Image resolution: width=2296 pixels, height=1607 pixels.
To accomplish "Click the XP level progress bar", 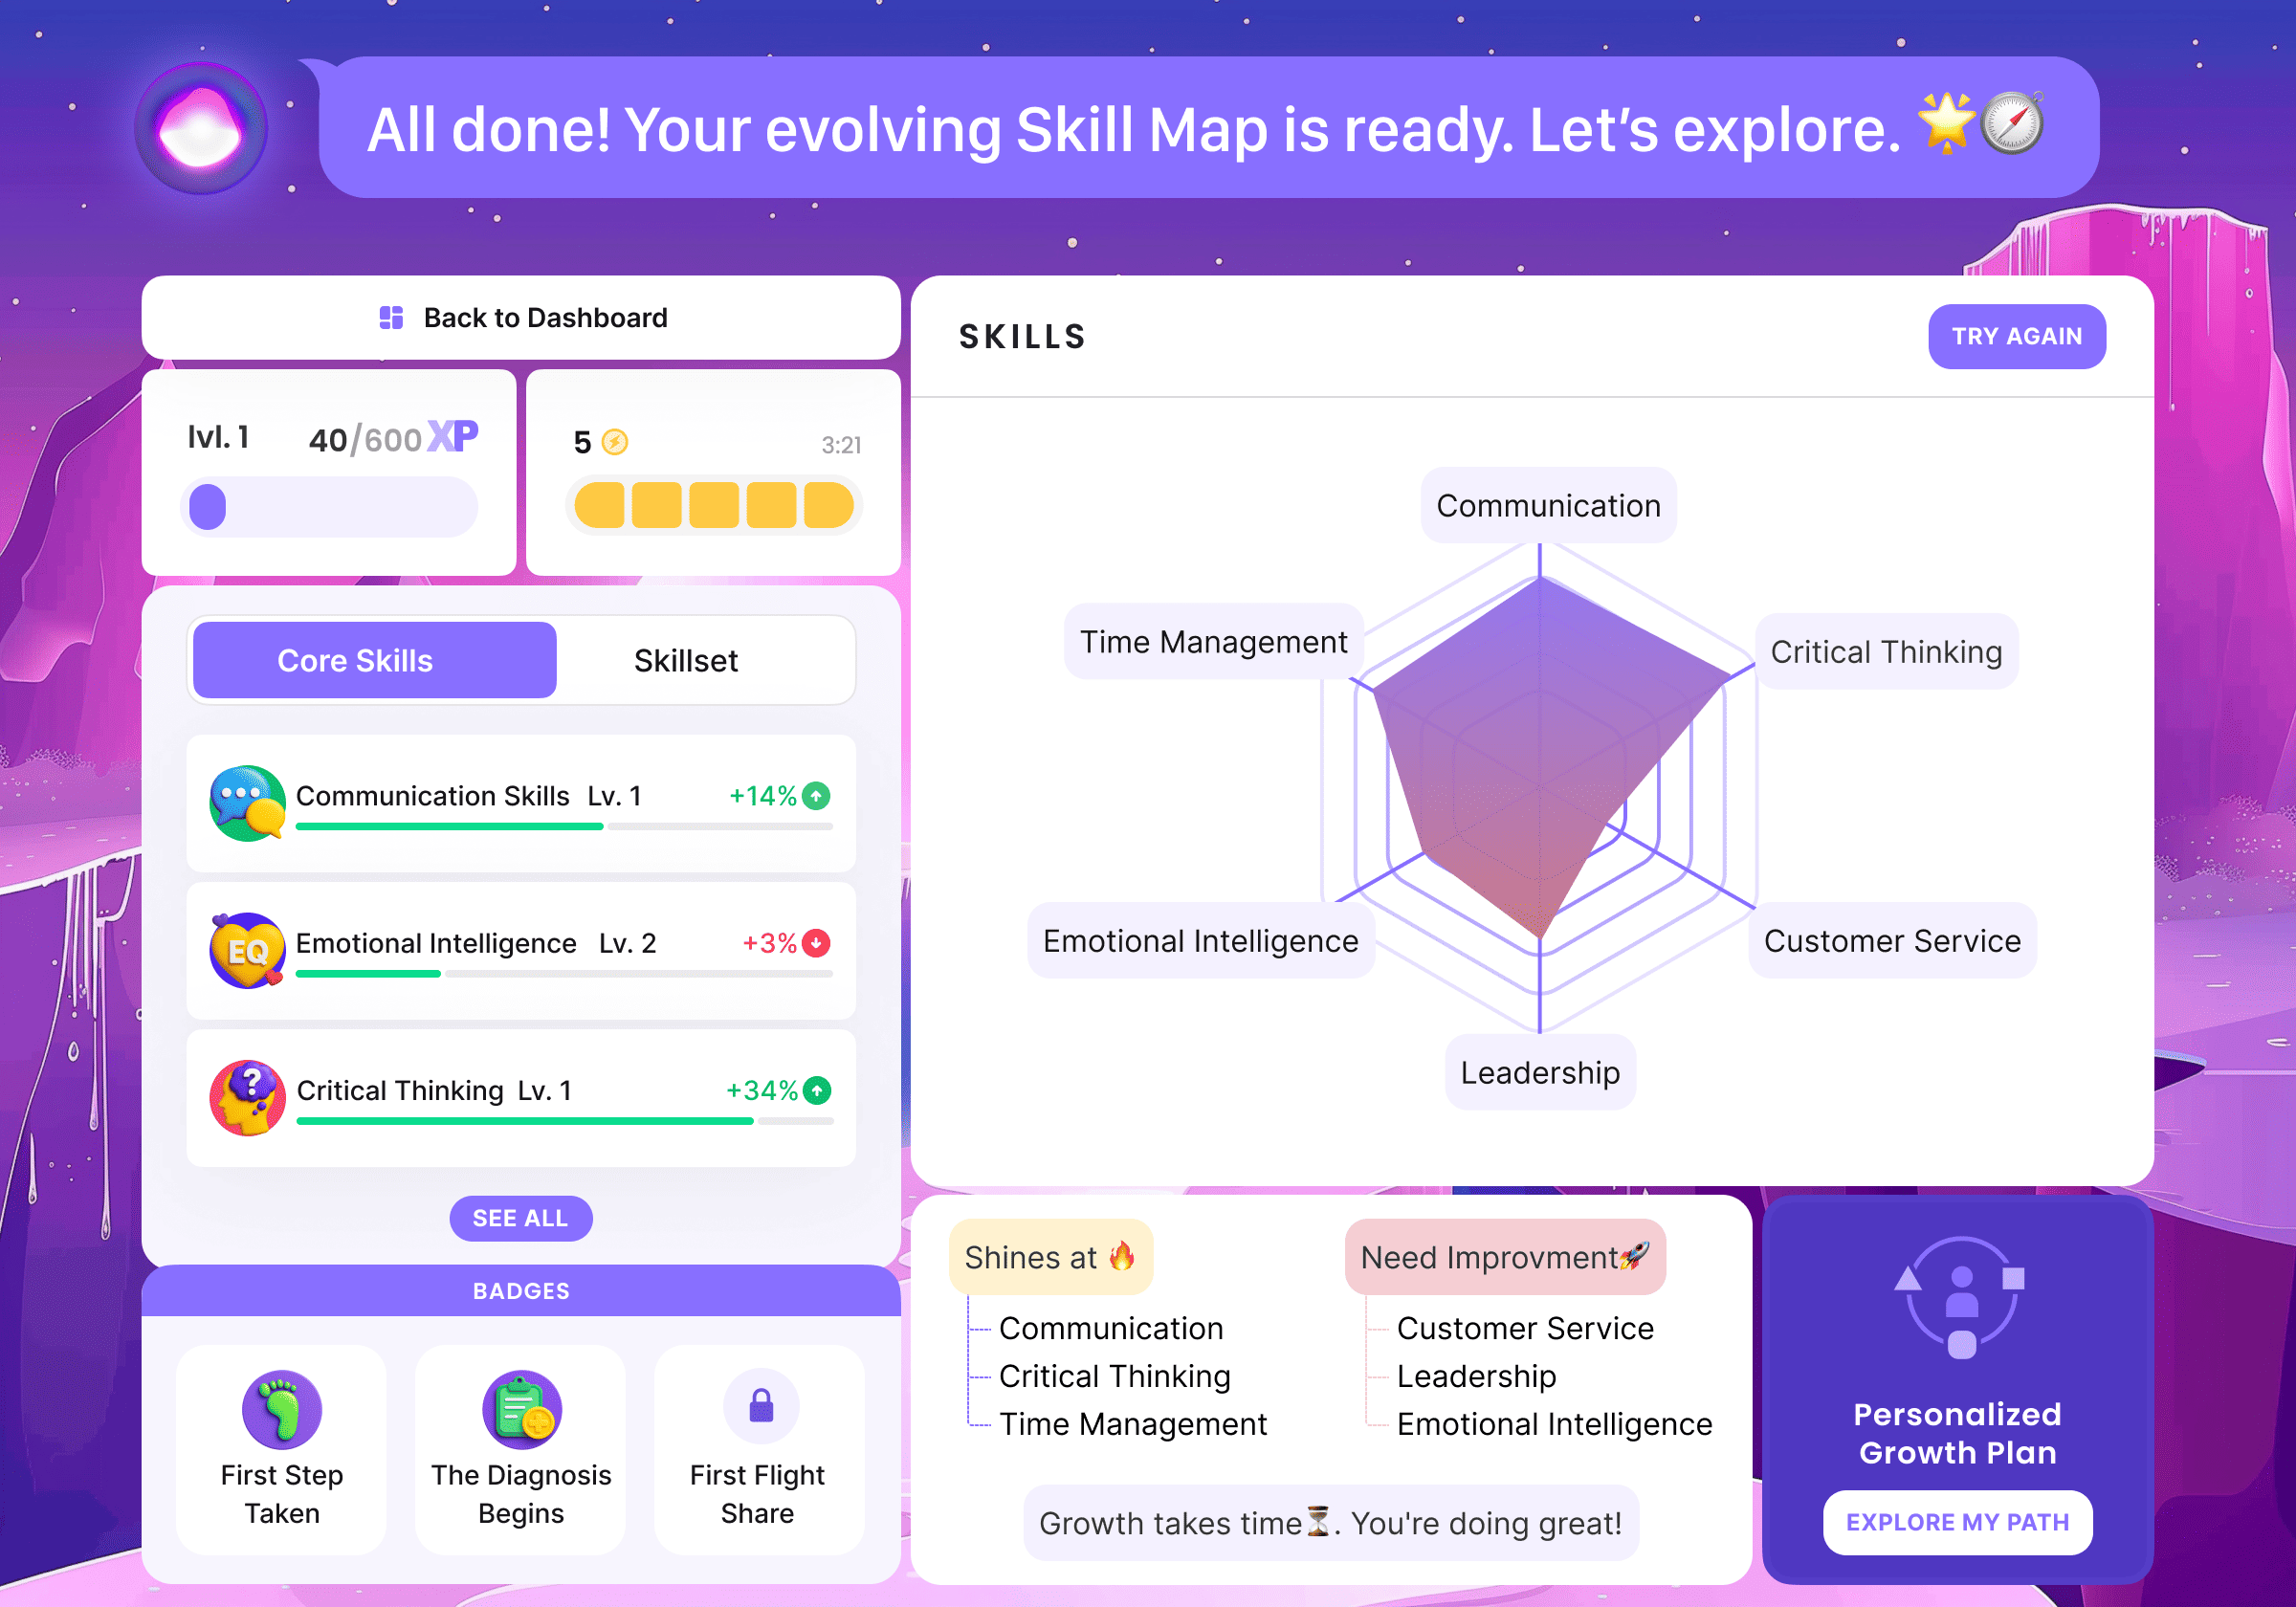I will pyautogui.click(x=328, y=507).
